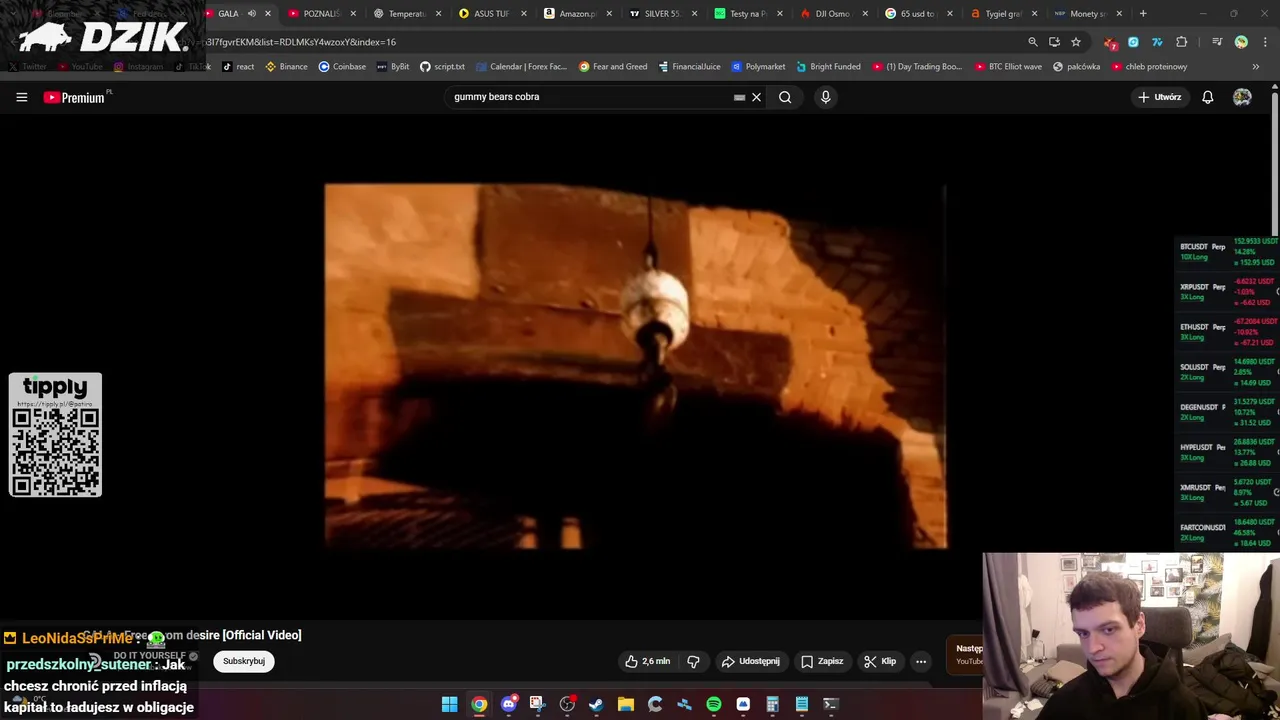
Task: Open the BTC Elliot wave bookmark
Action: (1008, 67)
